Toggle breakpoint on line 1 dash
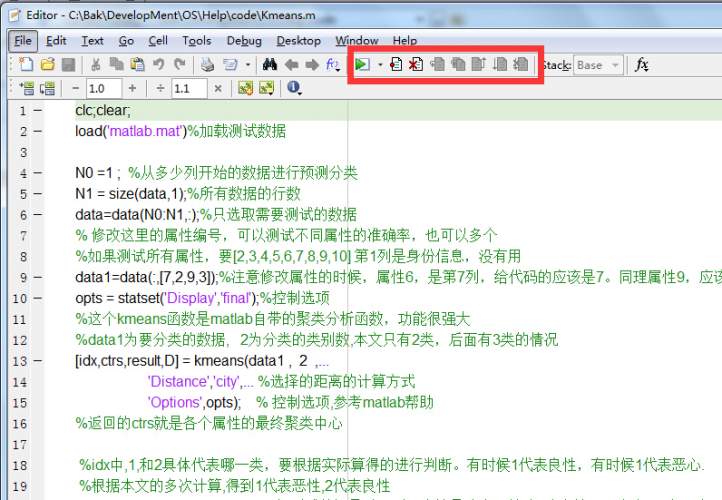 tap(37, 110)
